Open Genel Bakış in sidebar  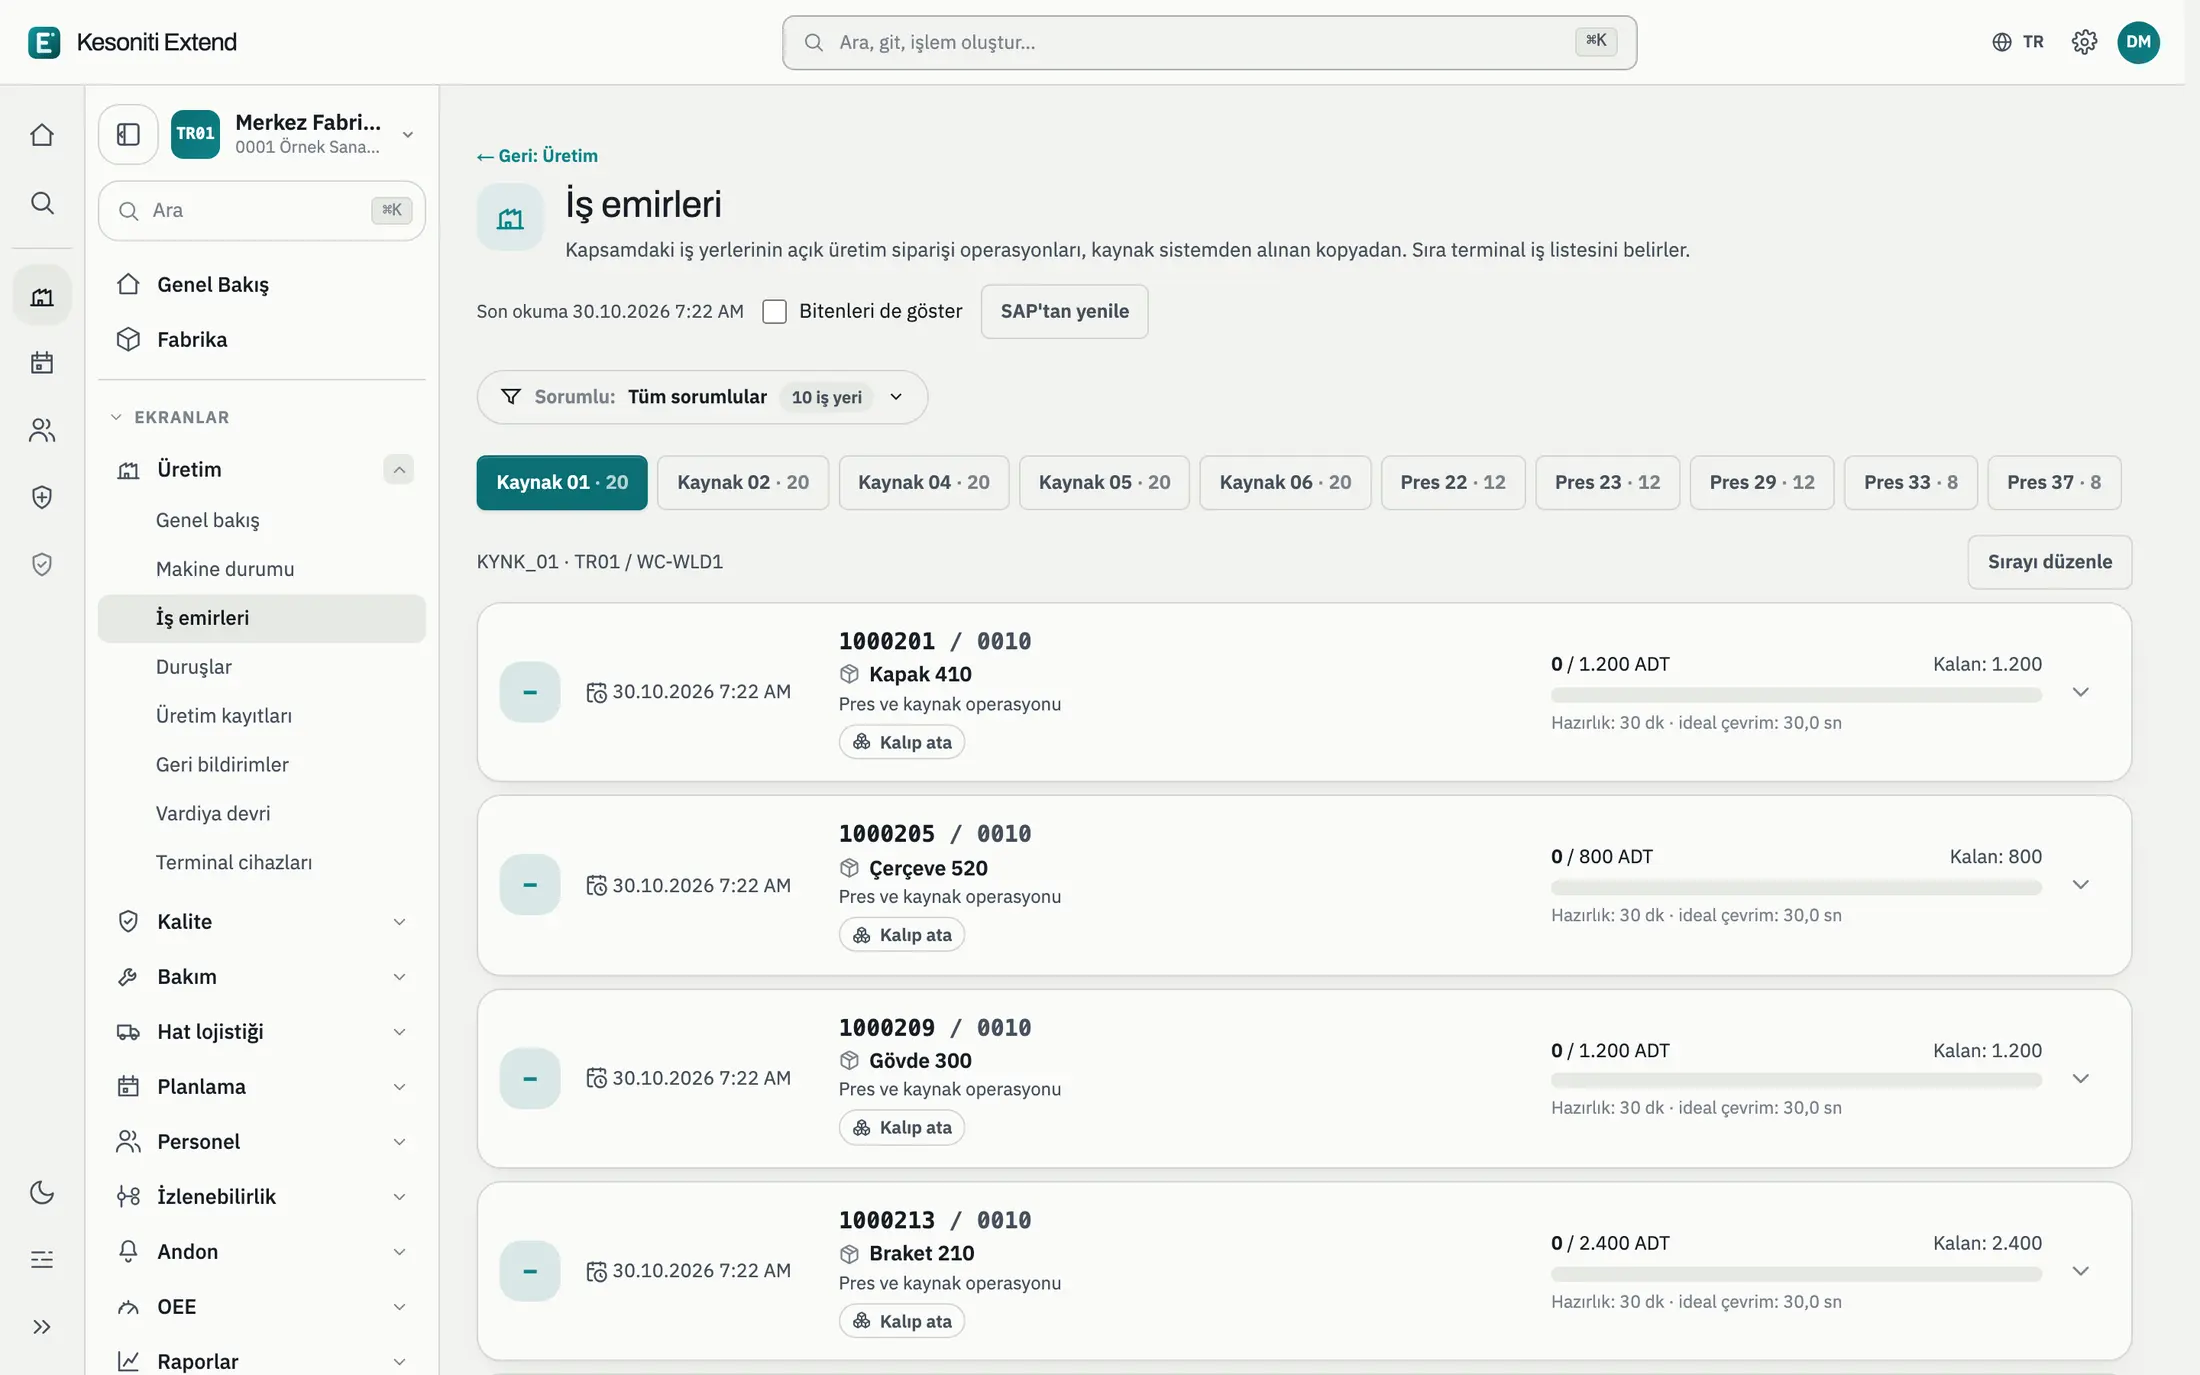point(262,284)
